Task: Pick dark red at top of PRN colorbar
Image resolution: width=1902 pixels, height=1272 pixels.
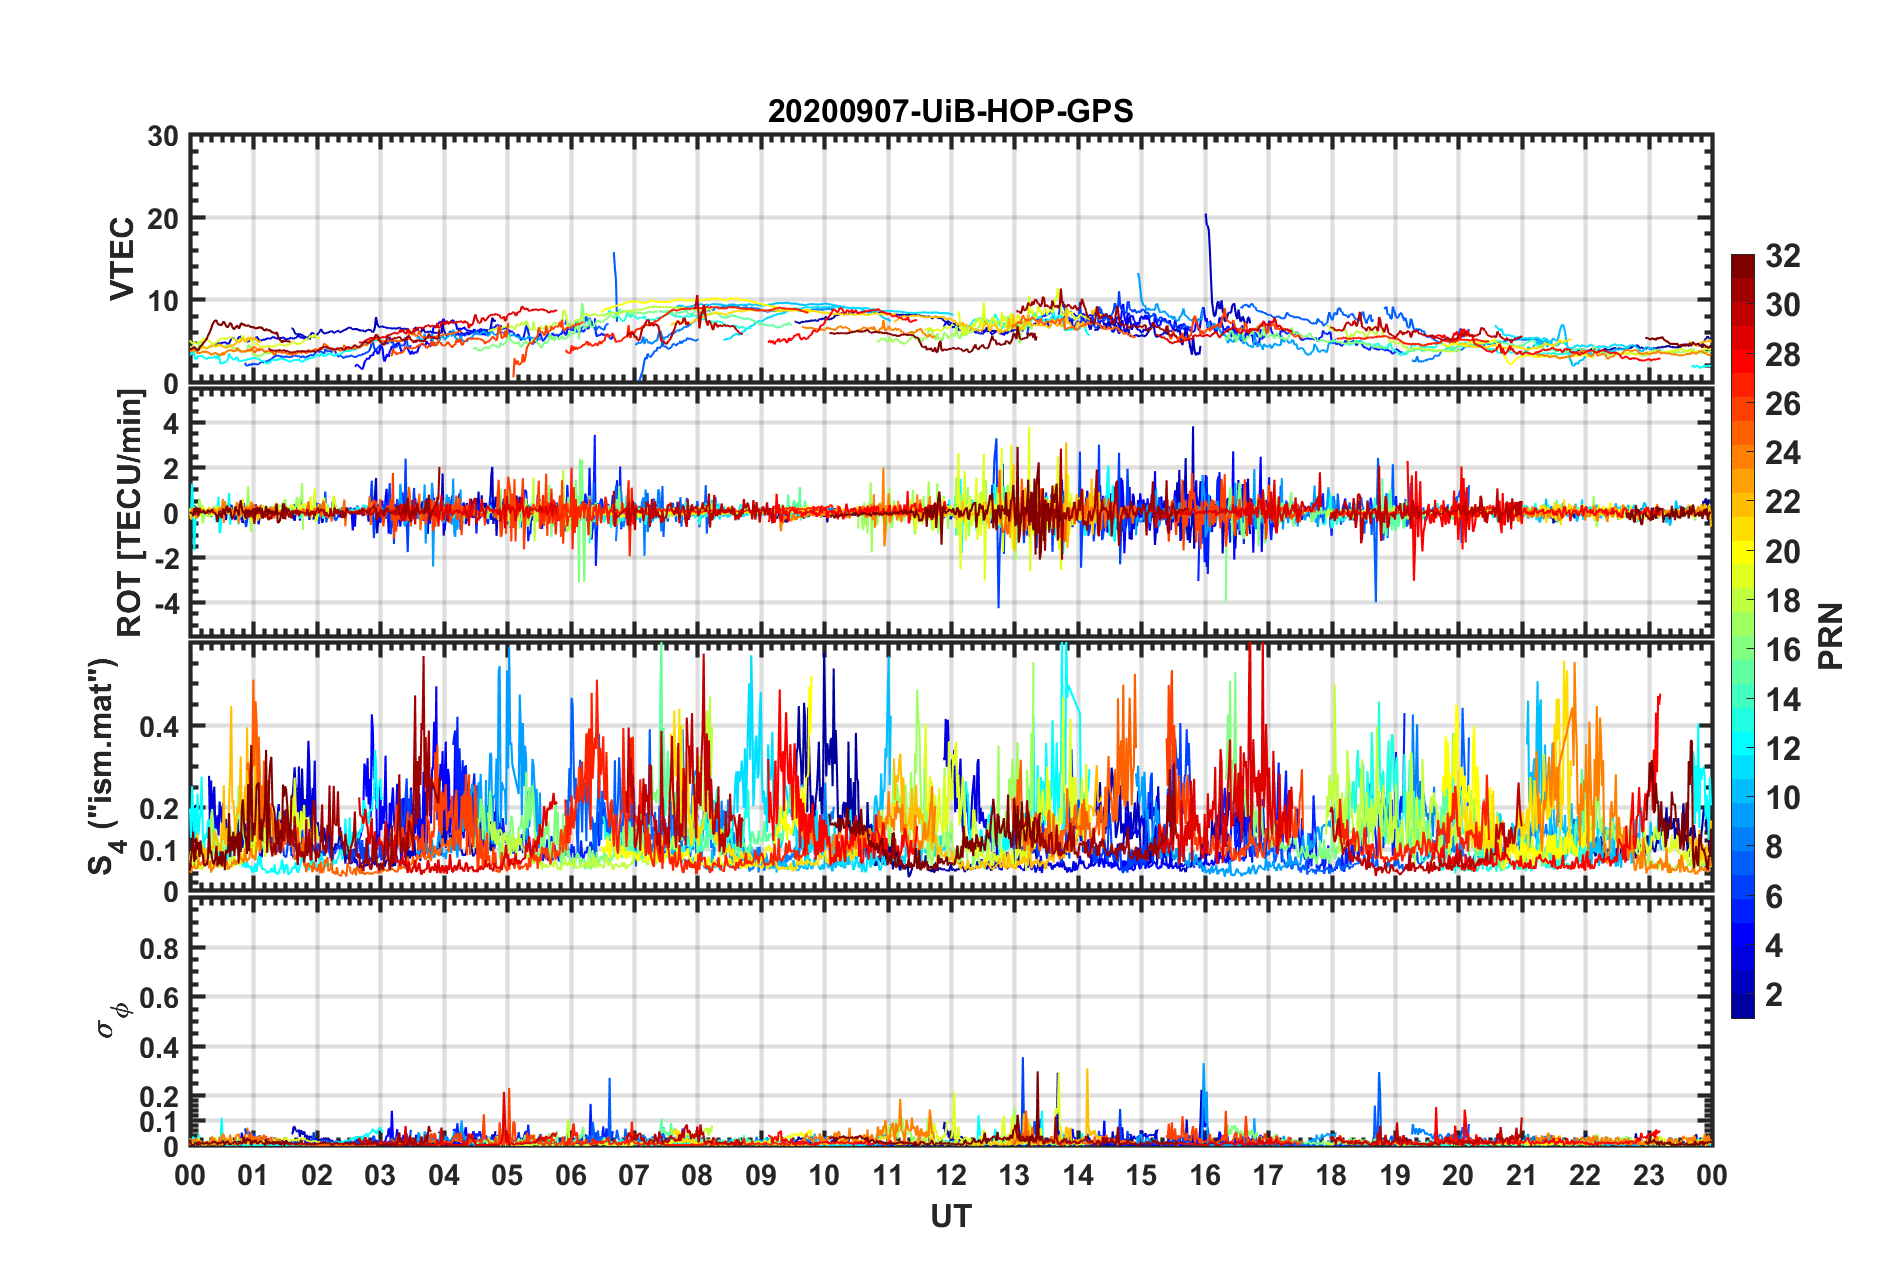Action: 1742,262
